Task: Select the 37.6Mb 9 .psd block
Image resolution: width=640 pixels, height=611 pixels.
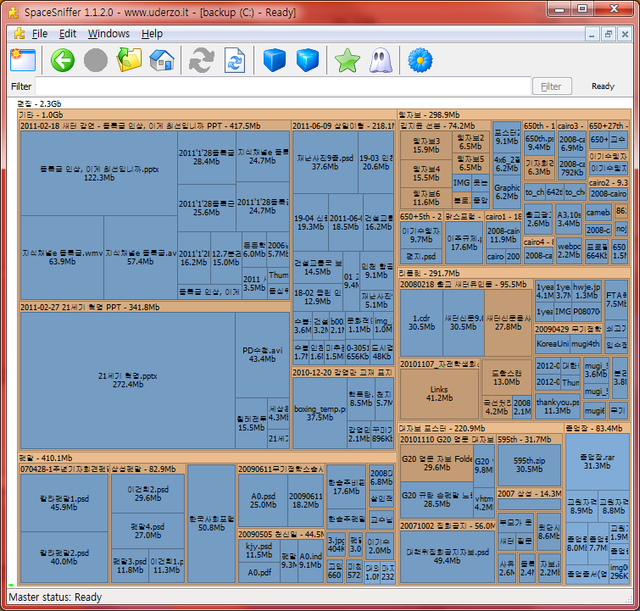Action: [x=325, y=162]
